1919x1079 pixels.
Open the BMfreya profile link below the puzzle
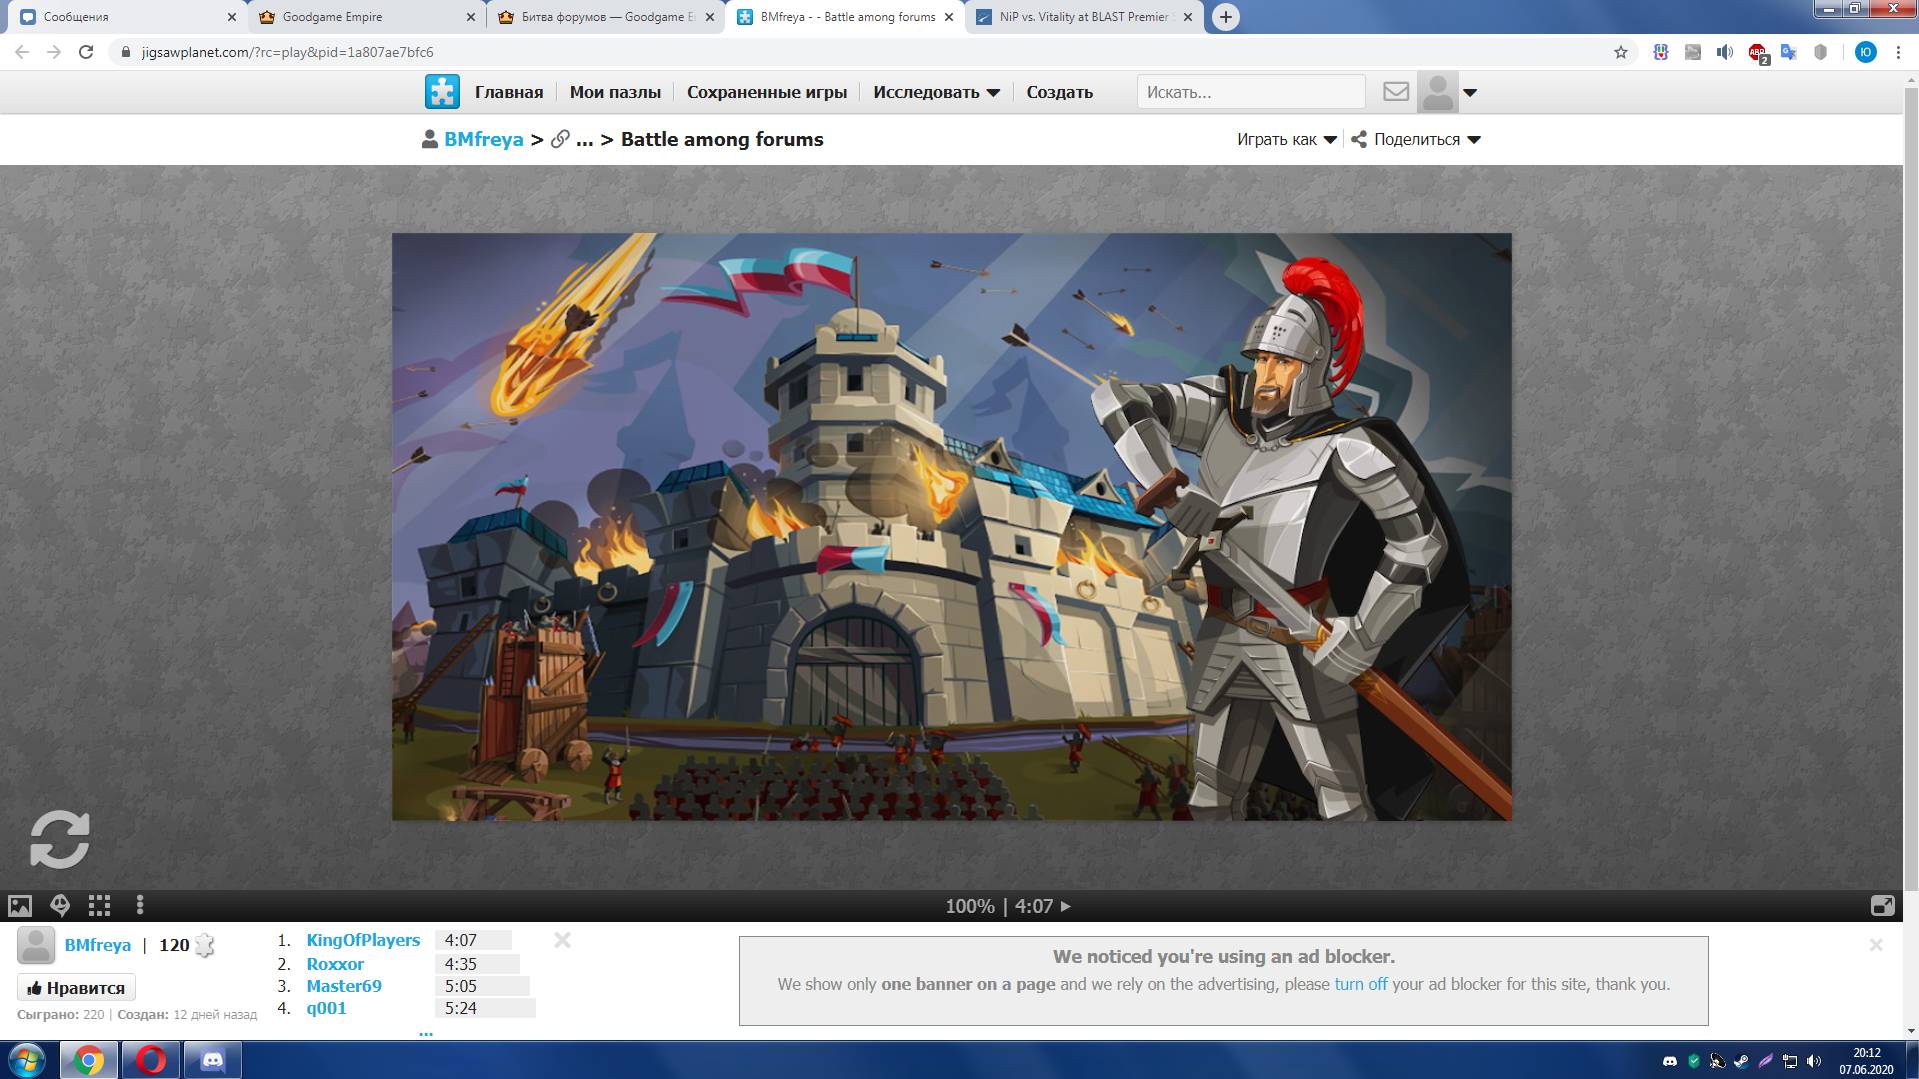[98, 945]
